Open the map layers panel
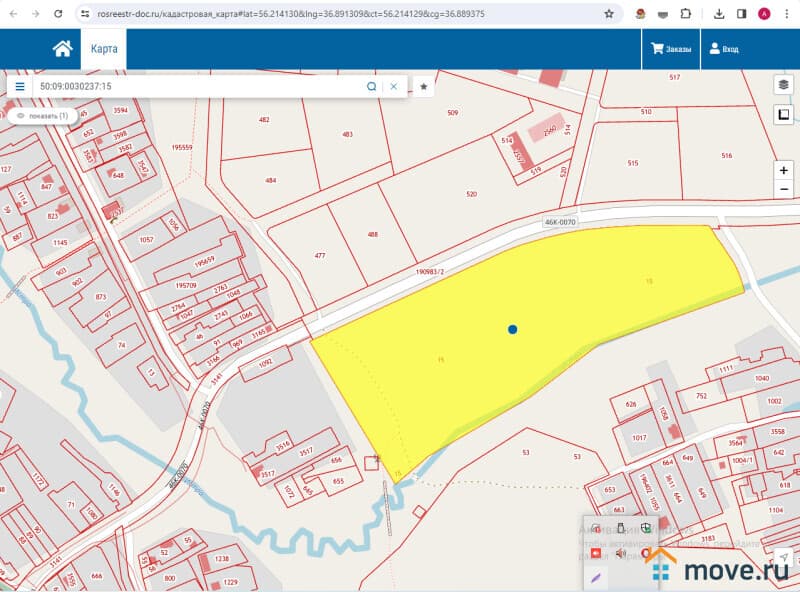This screenshot has height=592, width=800. pyautogui.click(x=783, y=85)
